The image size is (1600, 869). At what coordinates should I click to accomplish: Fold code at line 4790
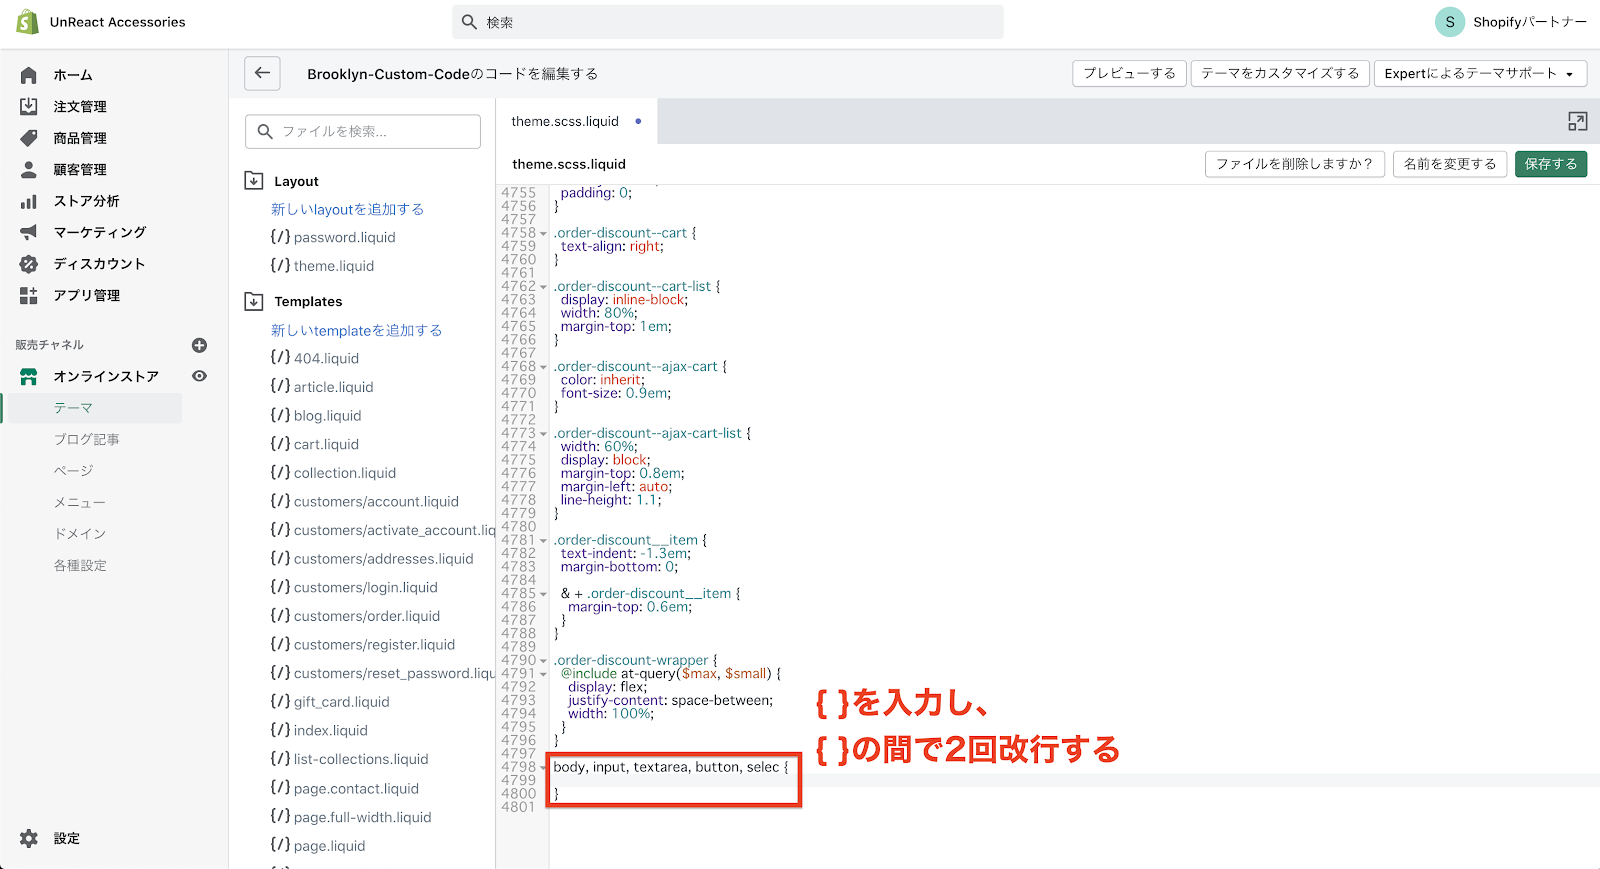point(543,661)
